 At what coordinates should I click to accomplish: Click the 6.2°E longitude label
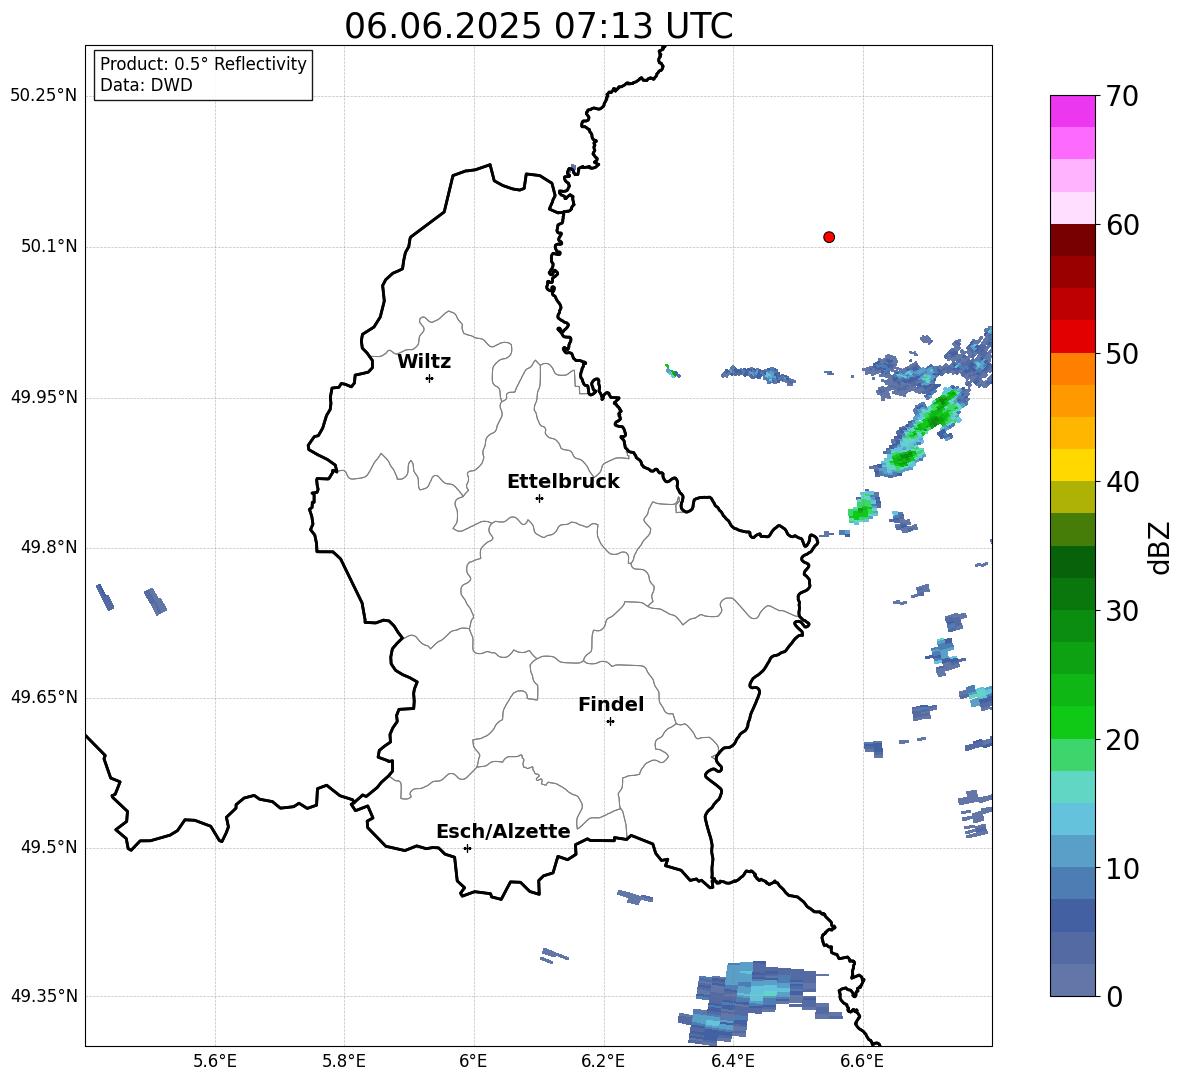click(x=603, y=1061)
